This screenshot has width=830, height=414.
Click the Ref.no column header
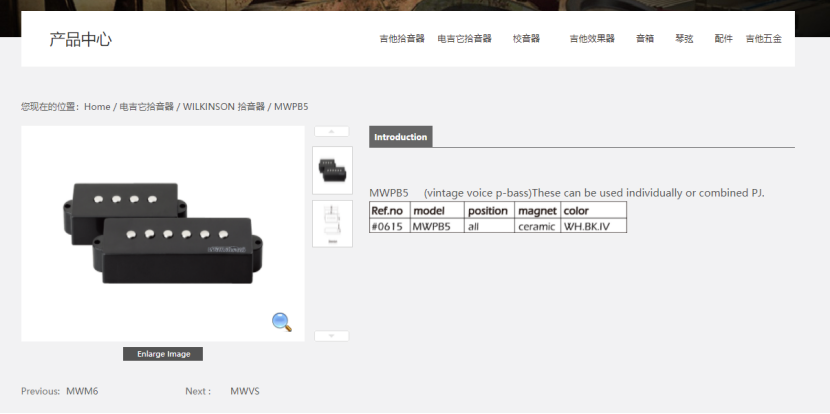coord(390,211)
